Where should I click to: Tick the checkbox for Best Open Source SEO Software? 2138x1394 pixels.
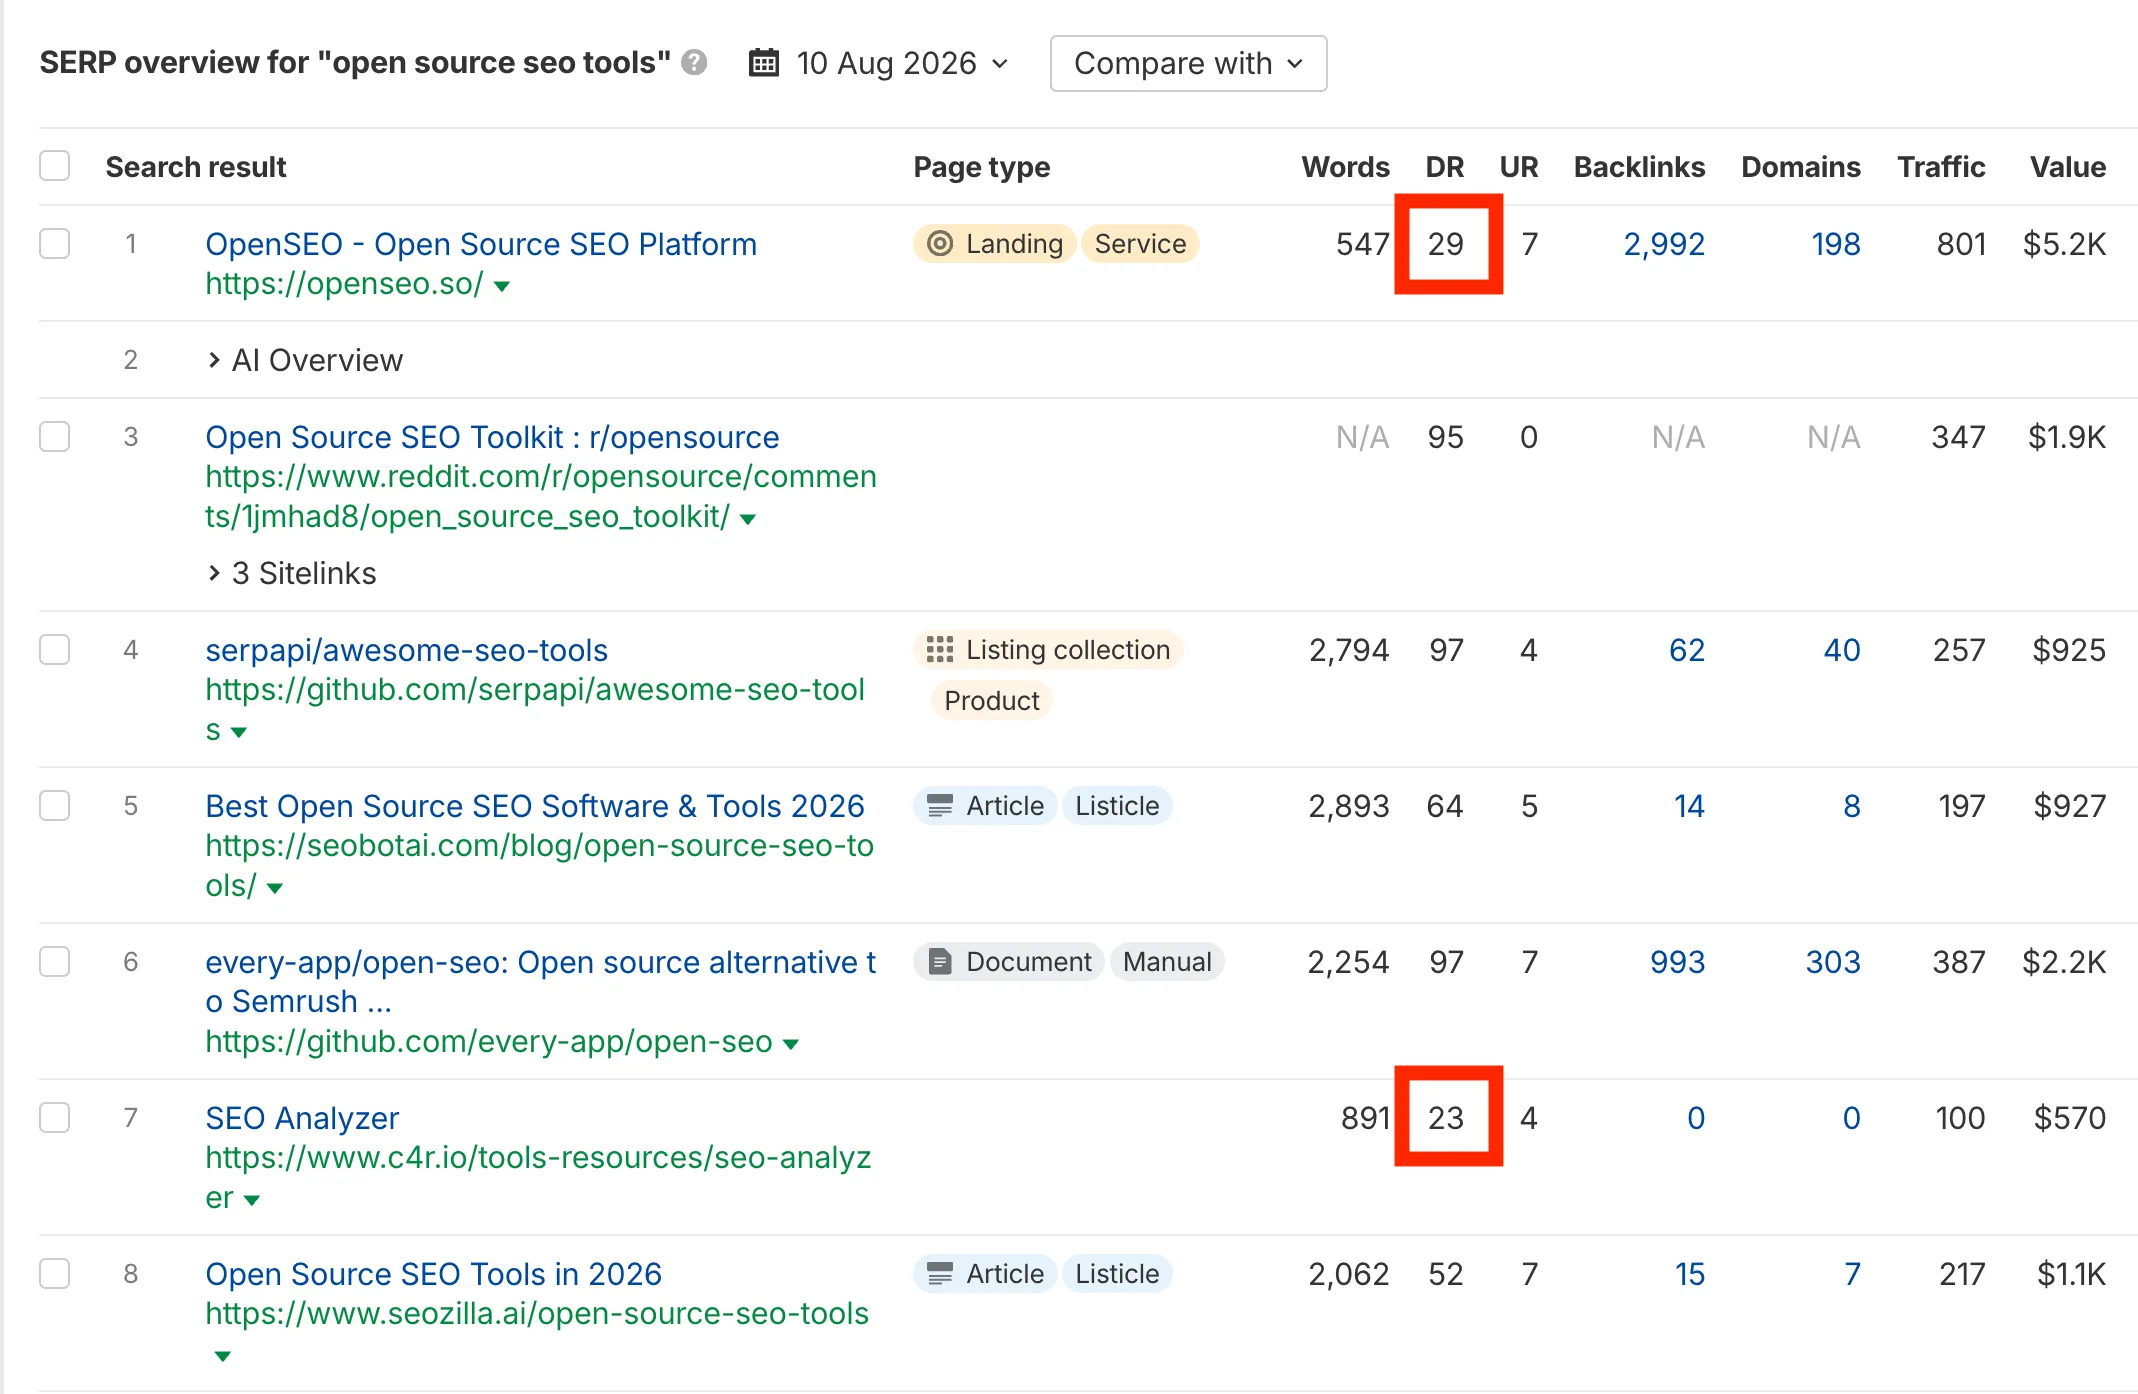[55, 806]
